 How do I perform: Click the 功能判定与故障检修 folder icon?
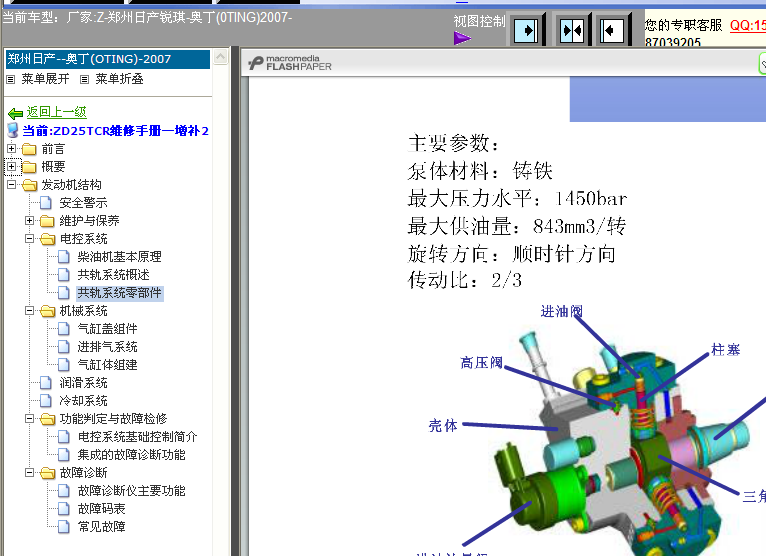pos(47,419)
